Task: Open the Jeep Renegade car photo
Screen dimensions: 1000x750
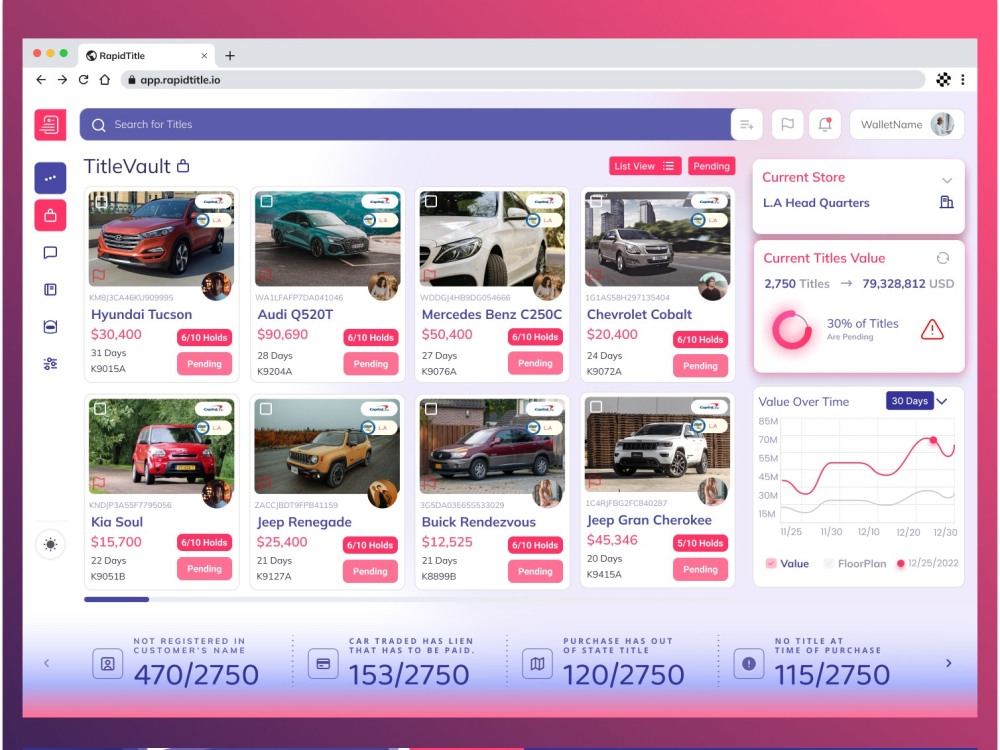Action: point(327,446)
